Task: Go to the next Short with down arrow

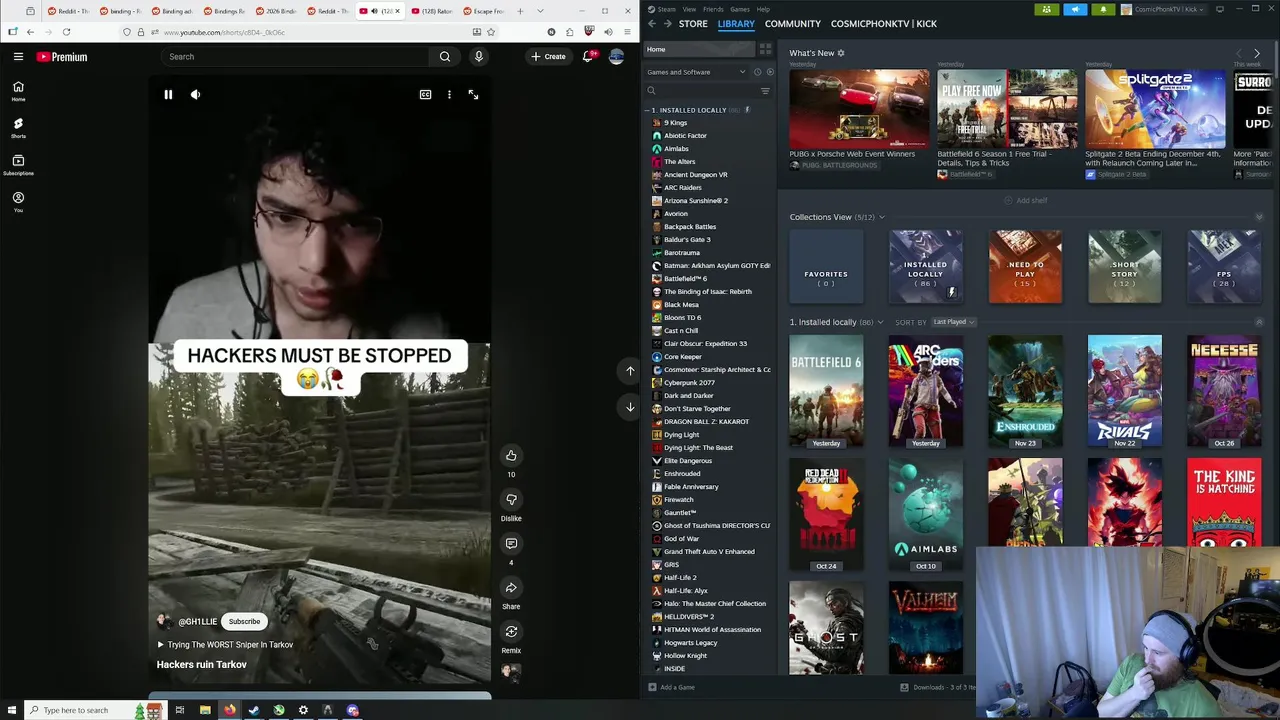Action: click(x=630, y=407)
